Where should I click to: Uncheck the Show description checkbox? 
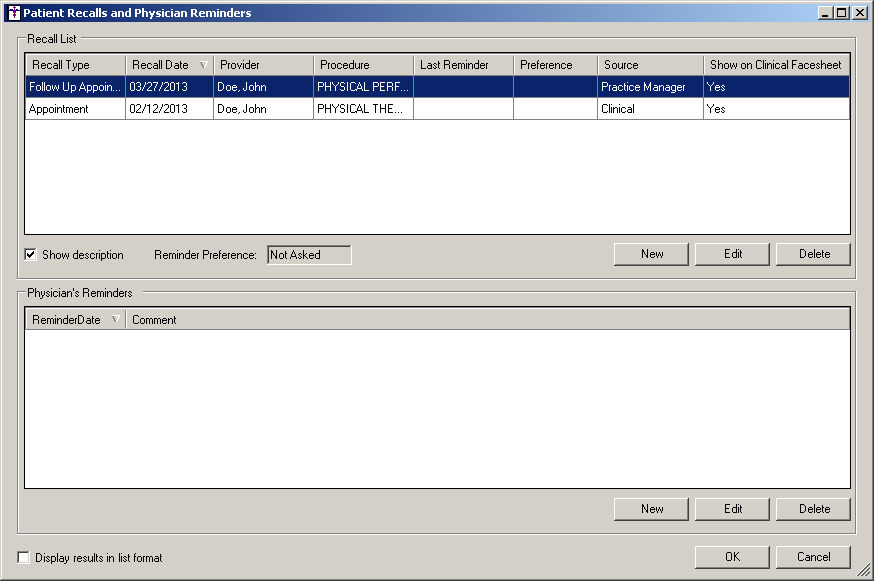30,255
